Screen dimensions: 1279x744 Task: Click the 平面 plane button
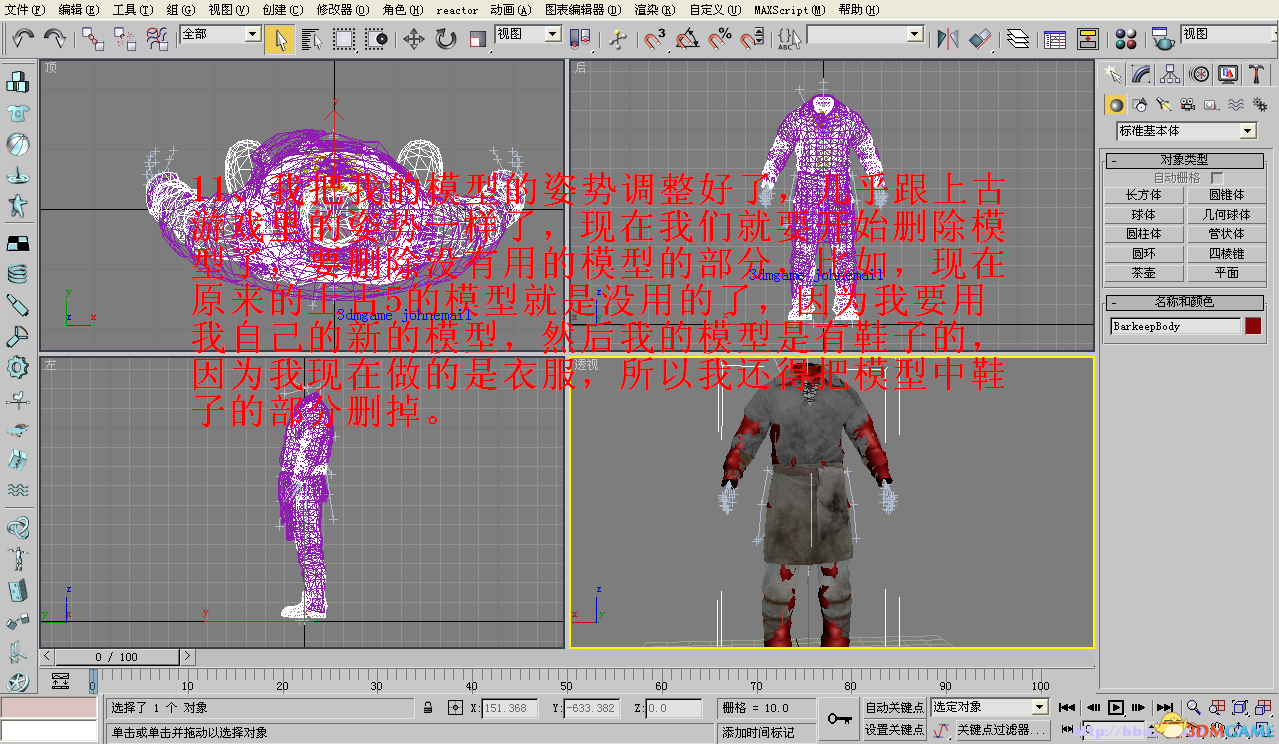(x=1226, y=273)
